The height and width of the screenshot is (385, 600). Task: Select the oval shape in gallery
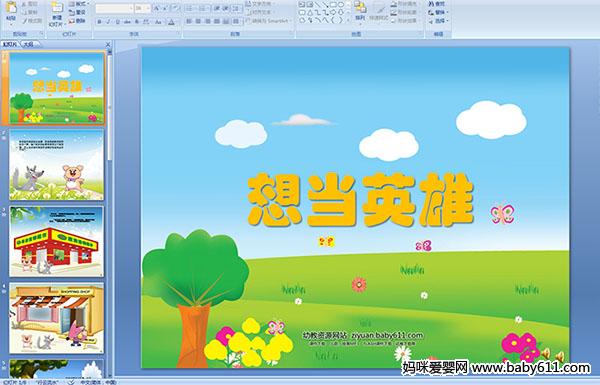point(341,5)
